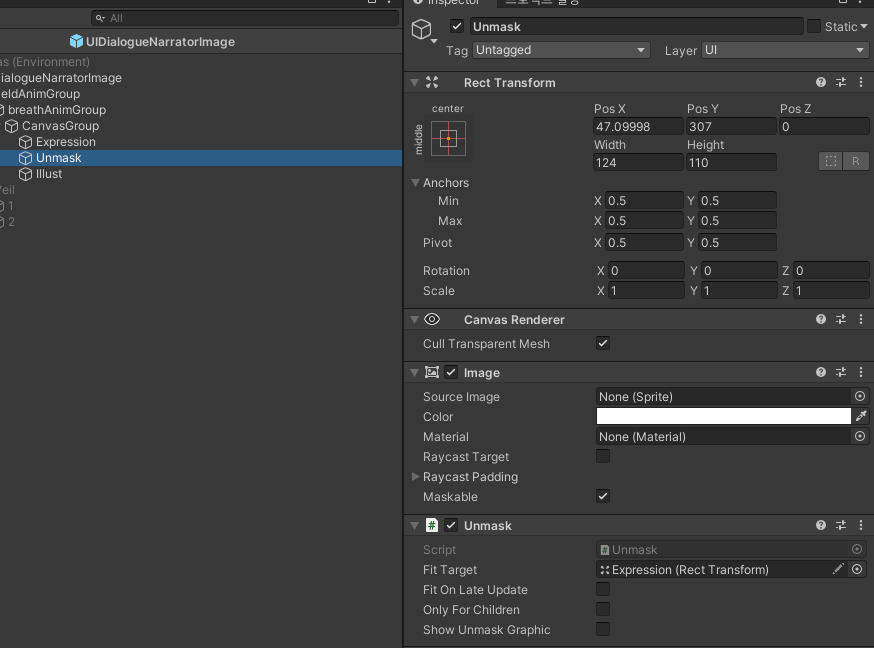Click the Unmask script component icon
The image size is (874, 648).
(431, 525)
